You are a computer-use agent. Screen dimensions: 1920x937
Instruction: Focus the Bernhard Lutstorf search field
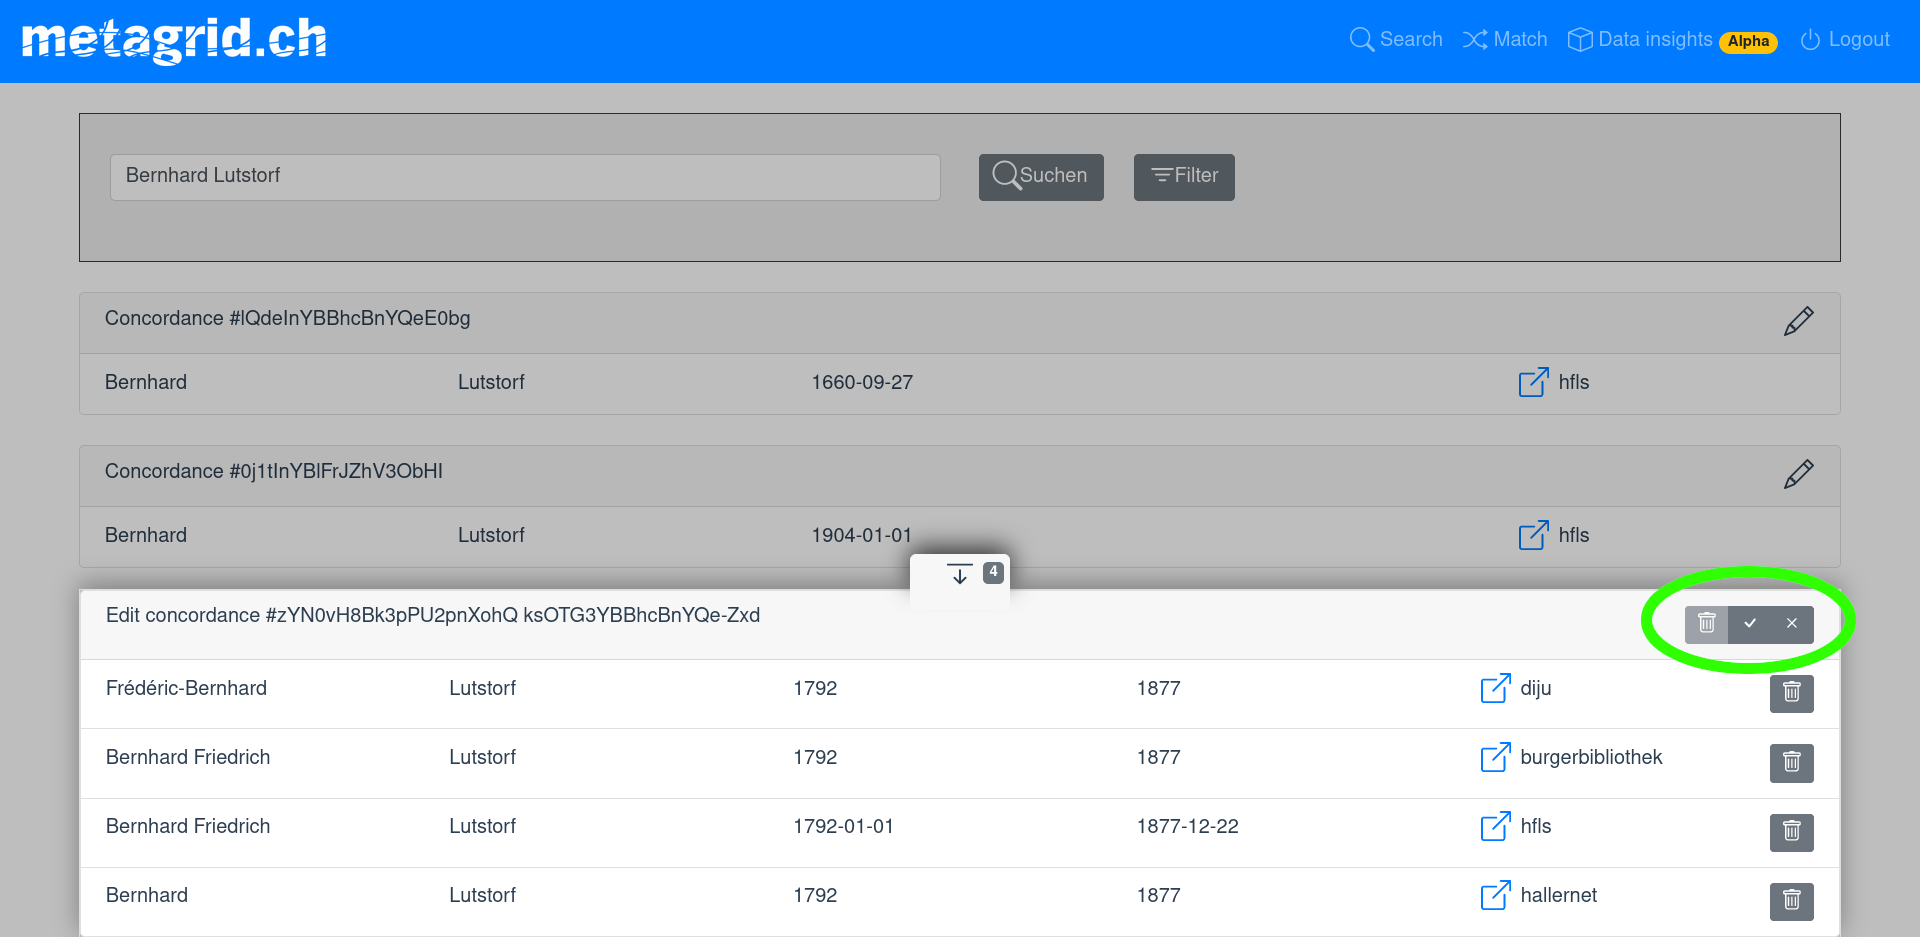(524, 177)
